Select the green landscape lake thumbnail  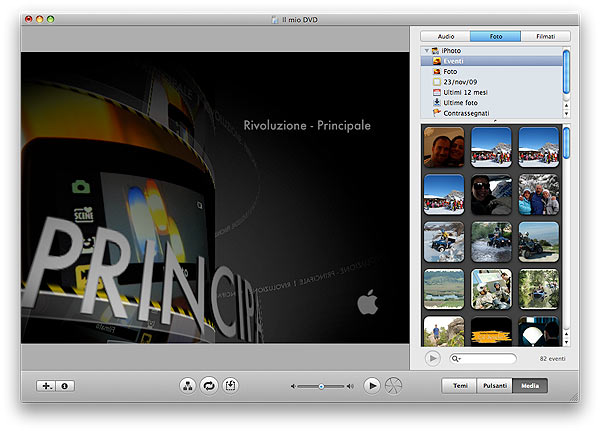coord(444,289)
